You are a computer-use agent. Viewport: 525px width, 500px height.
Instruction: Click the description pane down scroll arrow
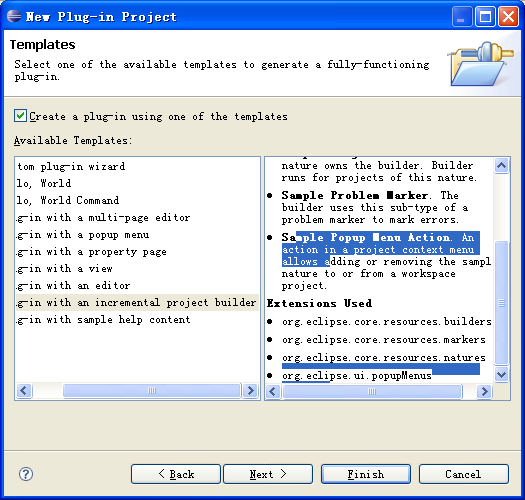click(x=501, y=374)
